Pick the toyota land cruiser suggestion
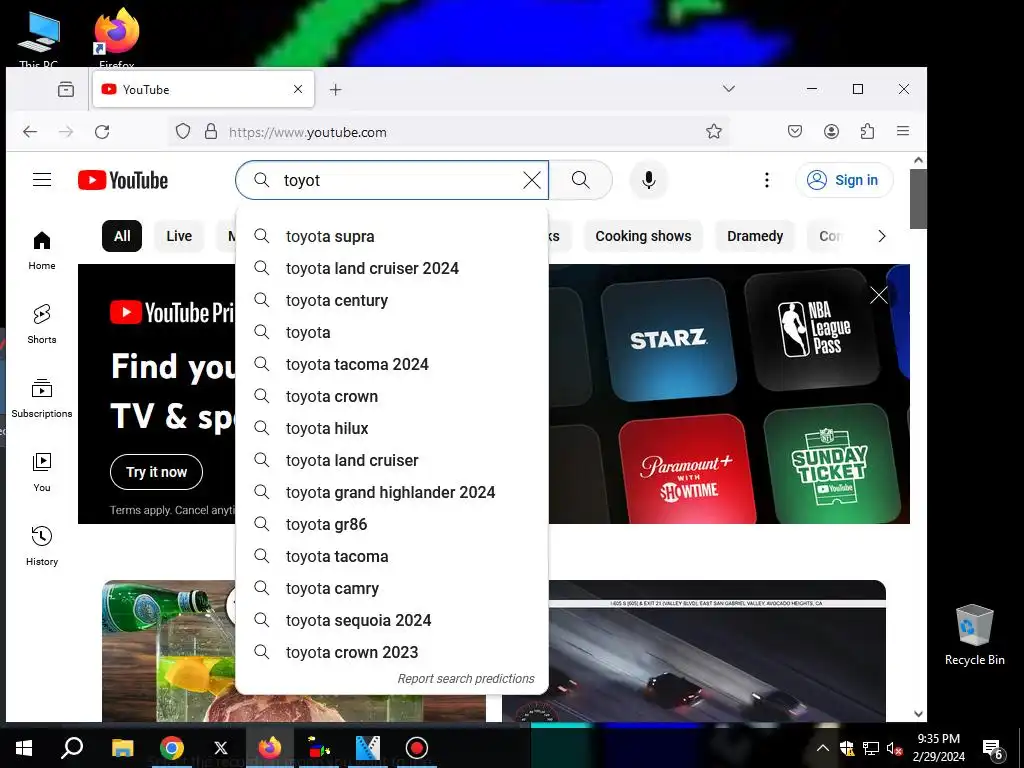 click(x=392, y=460)
